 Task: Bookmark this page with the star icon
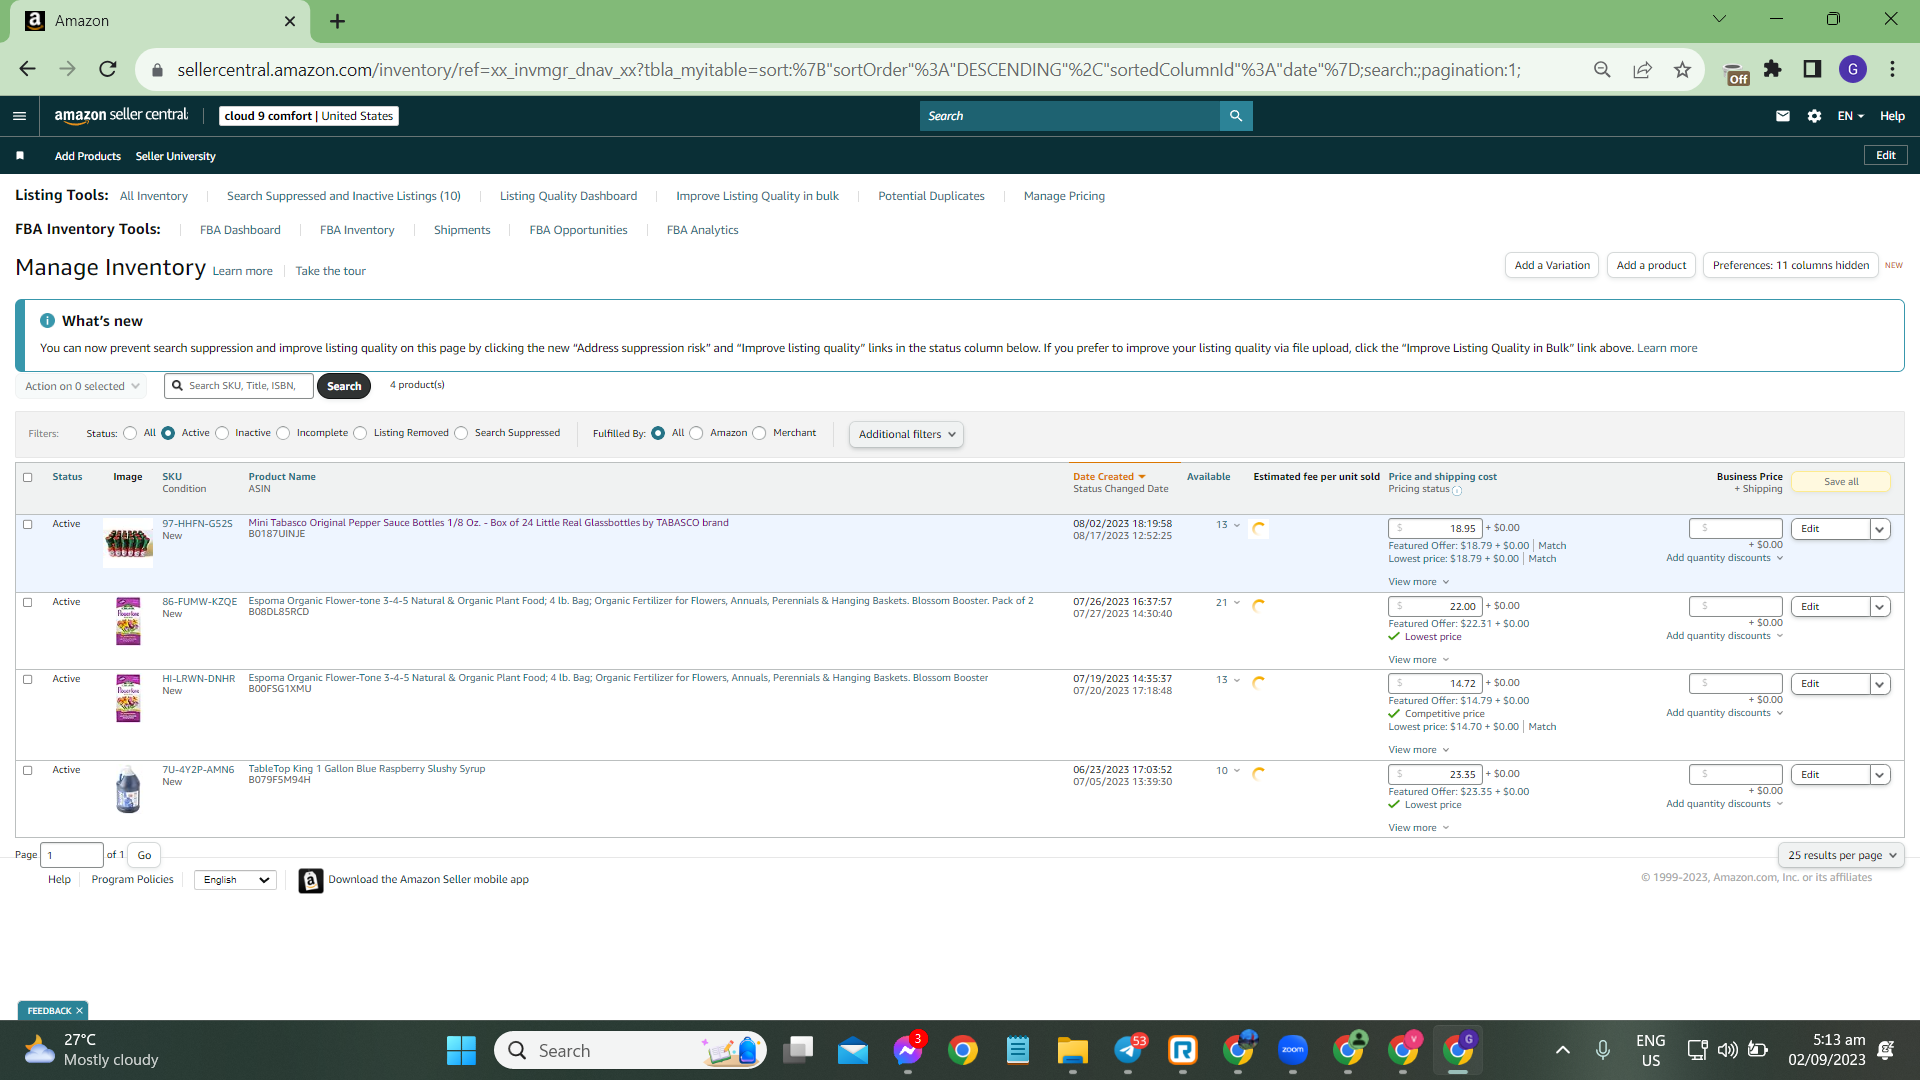[1682, 70]
